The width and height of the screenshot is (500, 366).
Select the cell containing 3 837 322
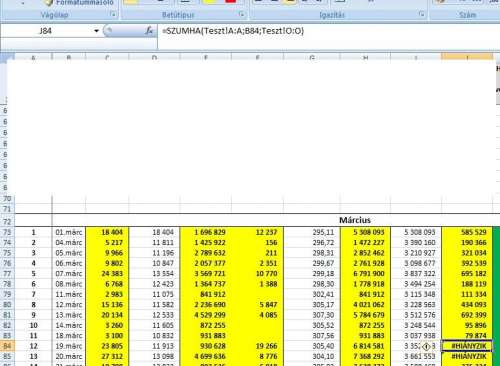coord(416,274)
